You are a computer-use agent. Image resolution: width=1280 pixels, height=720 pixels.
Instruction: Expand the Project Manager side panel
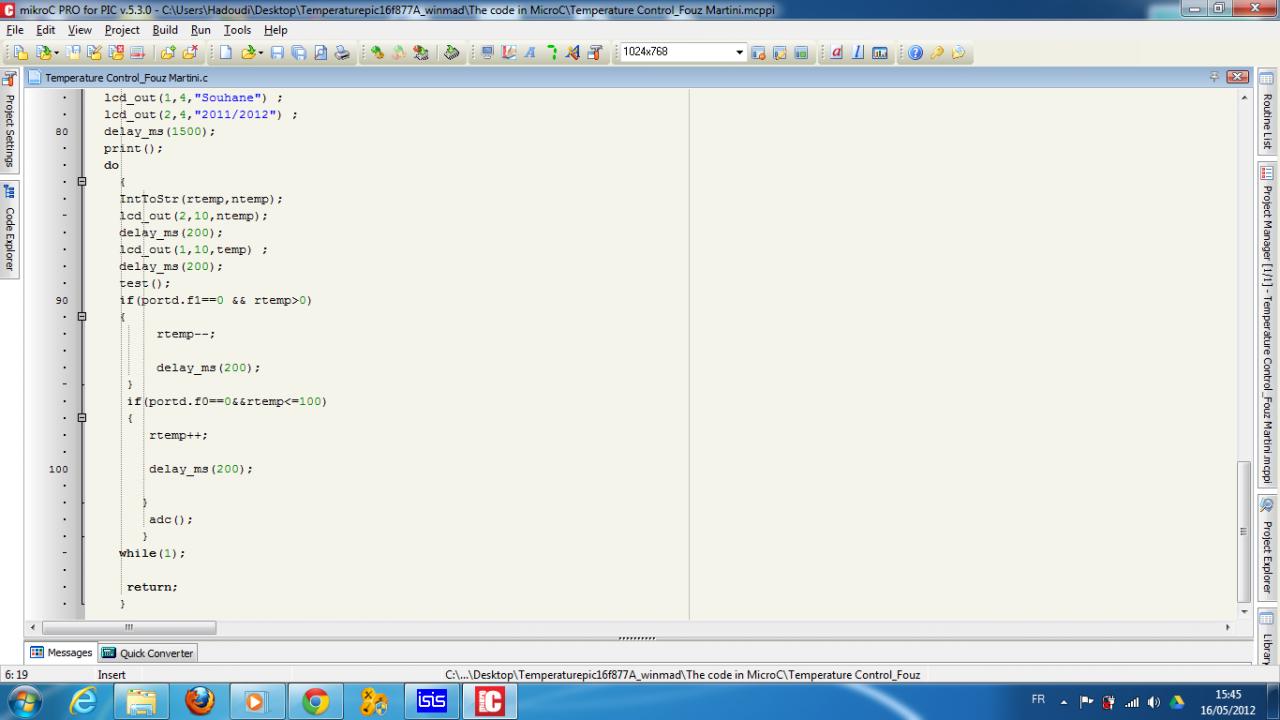tap(1268, 326)
